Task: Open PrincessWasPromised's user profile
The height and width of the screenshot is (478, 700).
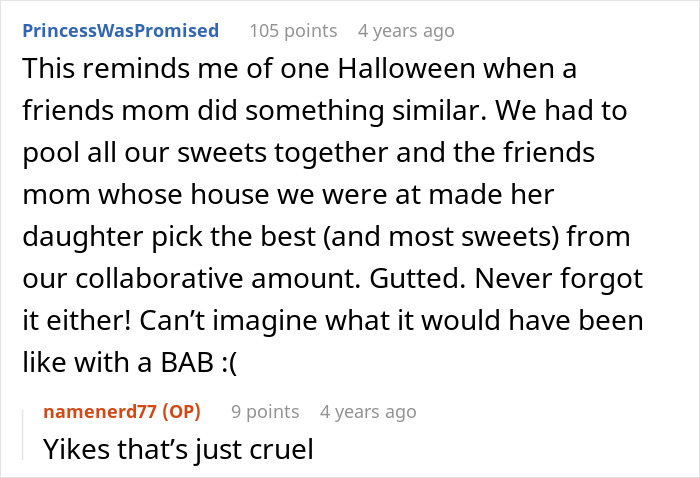Action: (120, 30)
